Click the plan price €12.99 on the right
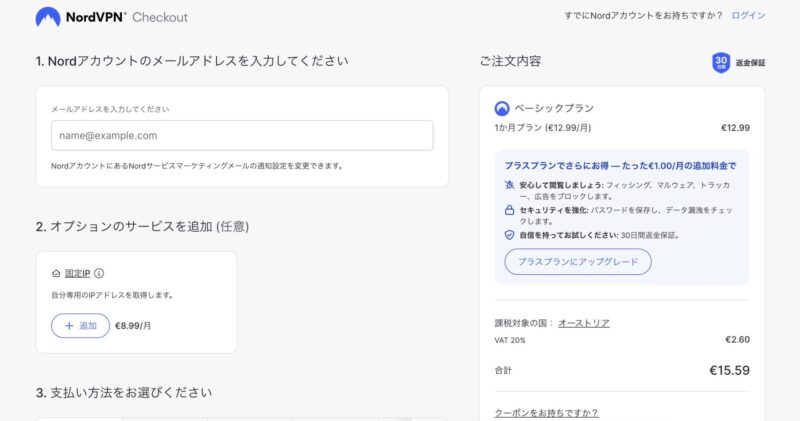This screenshot has height=421, width=800. click(735, 128)
